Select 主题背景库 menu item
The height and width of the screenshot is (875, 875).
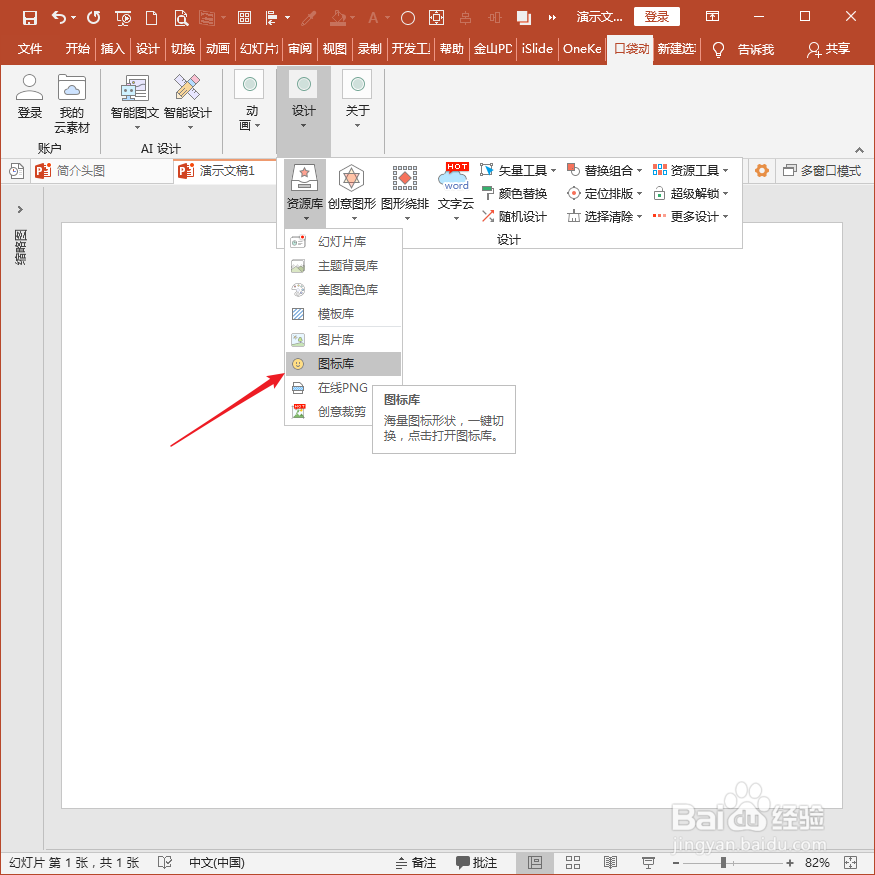(x=343, y=266)
